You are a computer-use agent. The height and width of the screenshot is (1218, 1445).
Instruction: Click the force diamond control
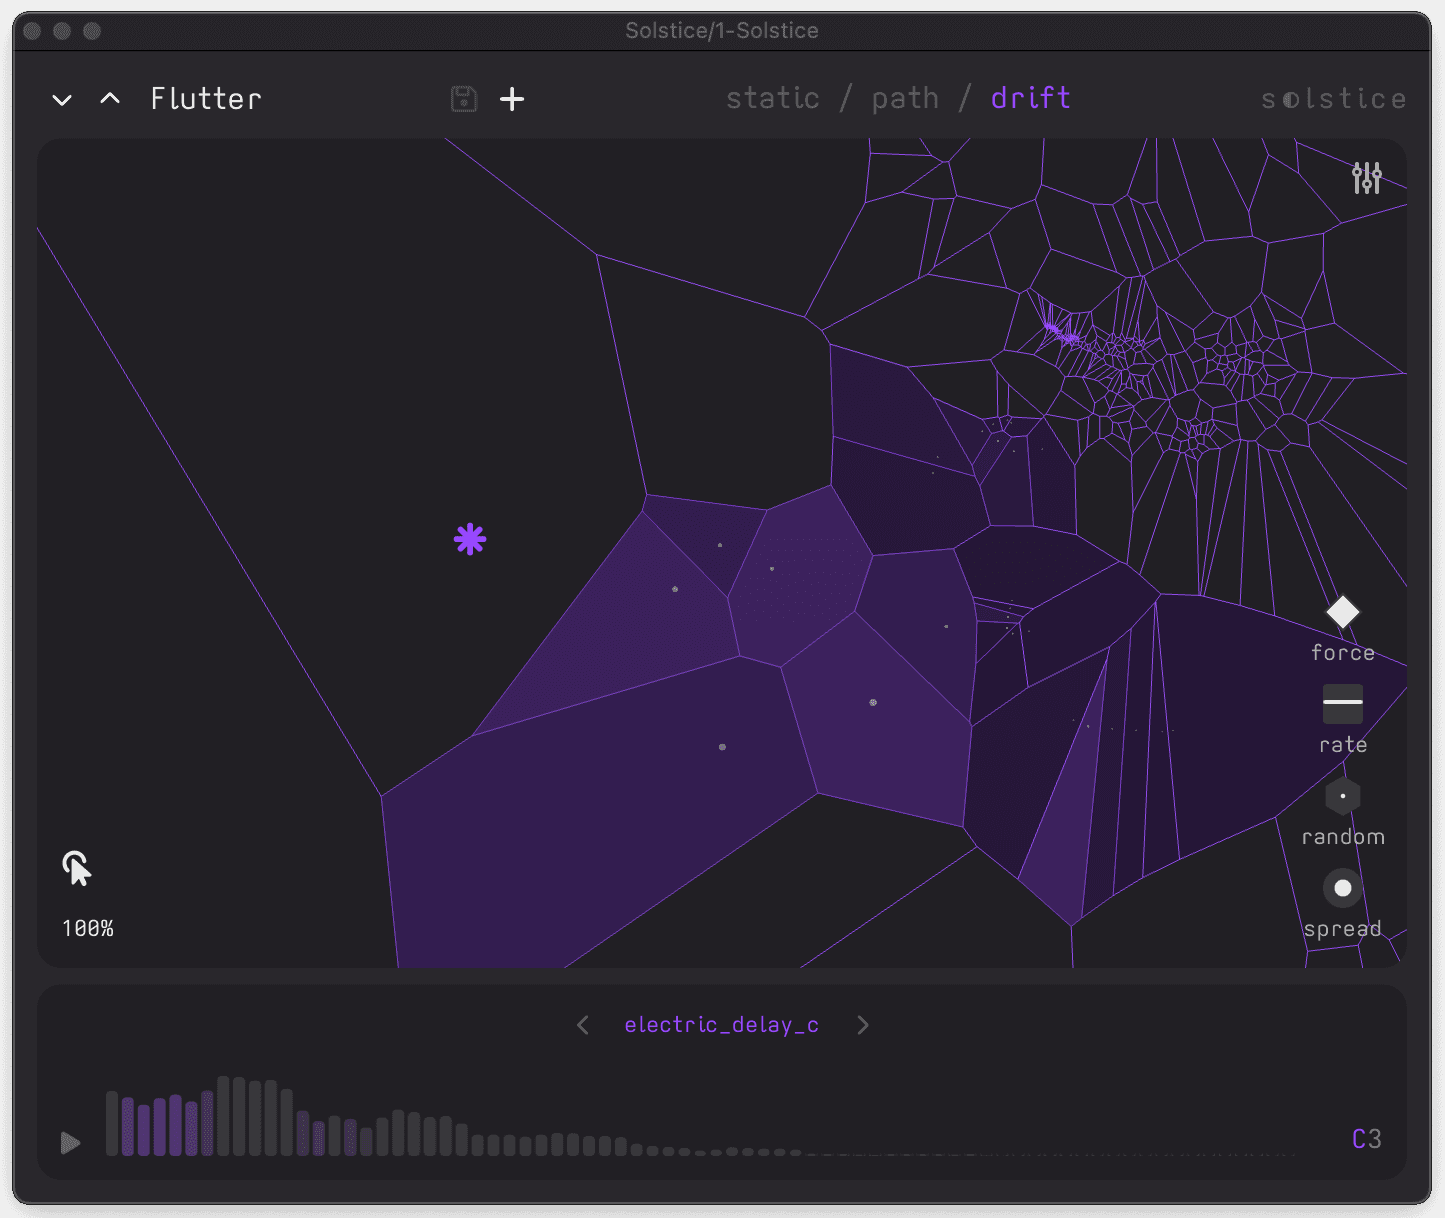(1342, 612)
